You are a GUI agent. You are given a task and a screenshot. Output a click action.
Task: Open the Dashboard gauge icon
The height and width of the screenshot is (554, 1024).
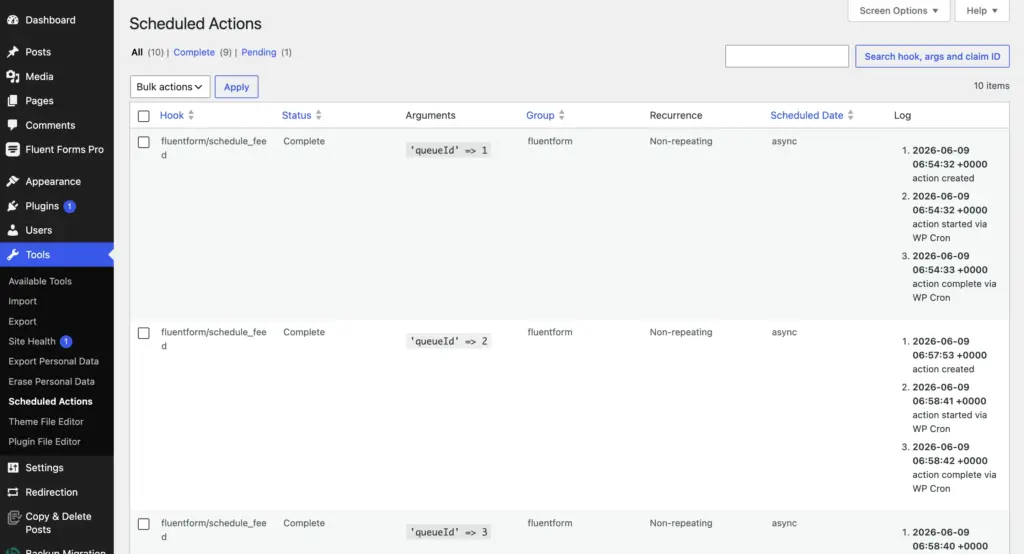(12, 20)
